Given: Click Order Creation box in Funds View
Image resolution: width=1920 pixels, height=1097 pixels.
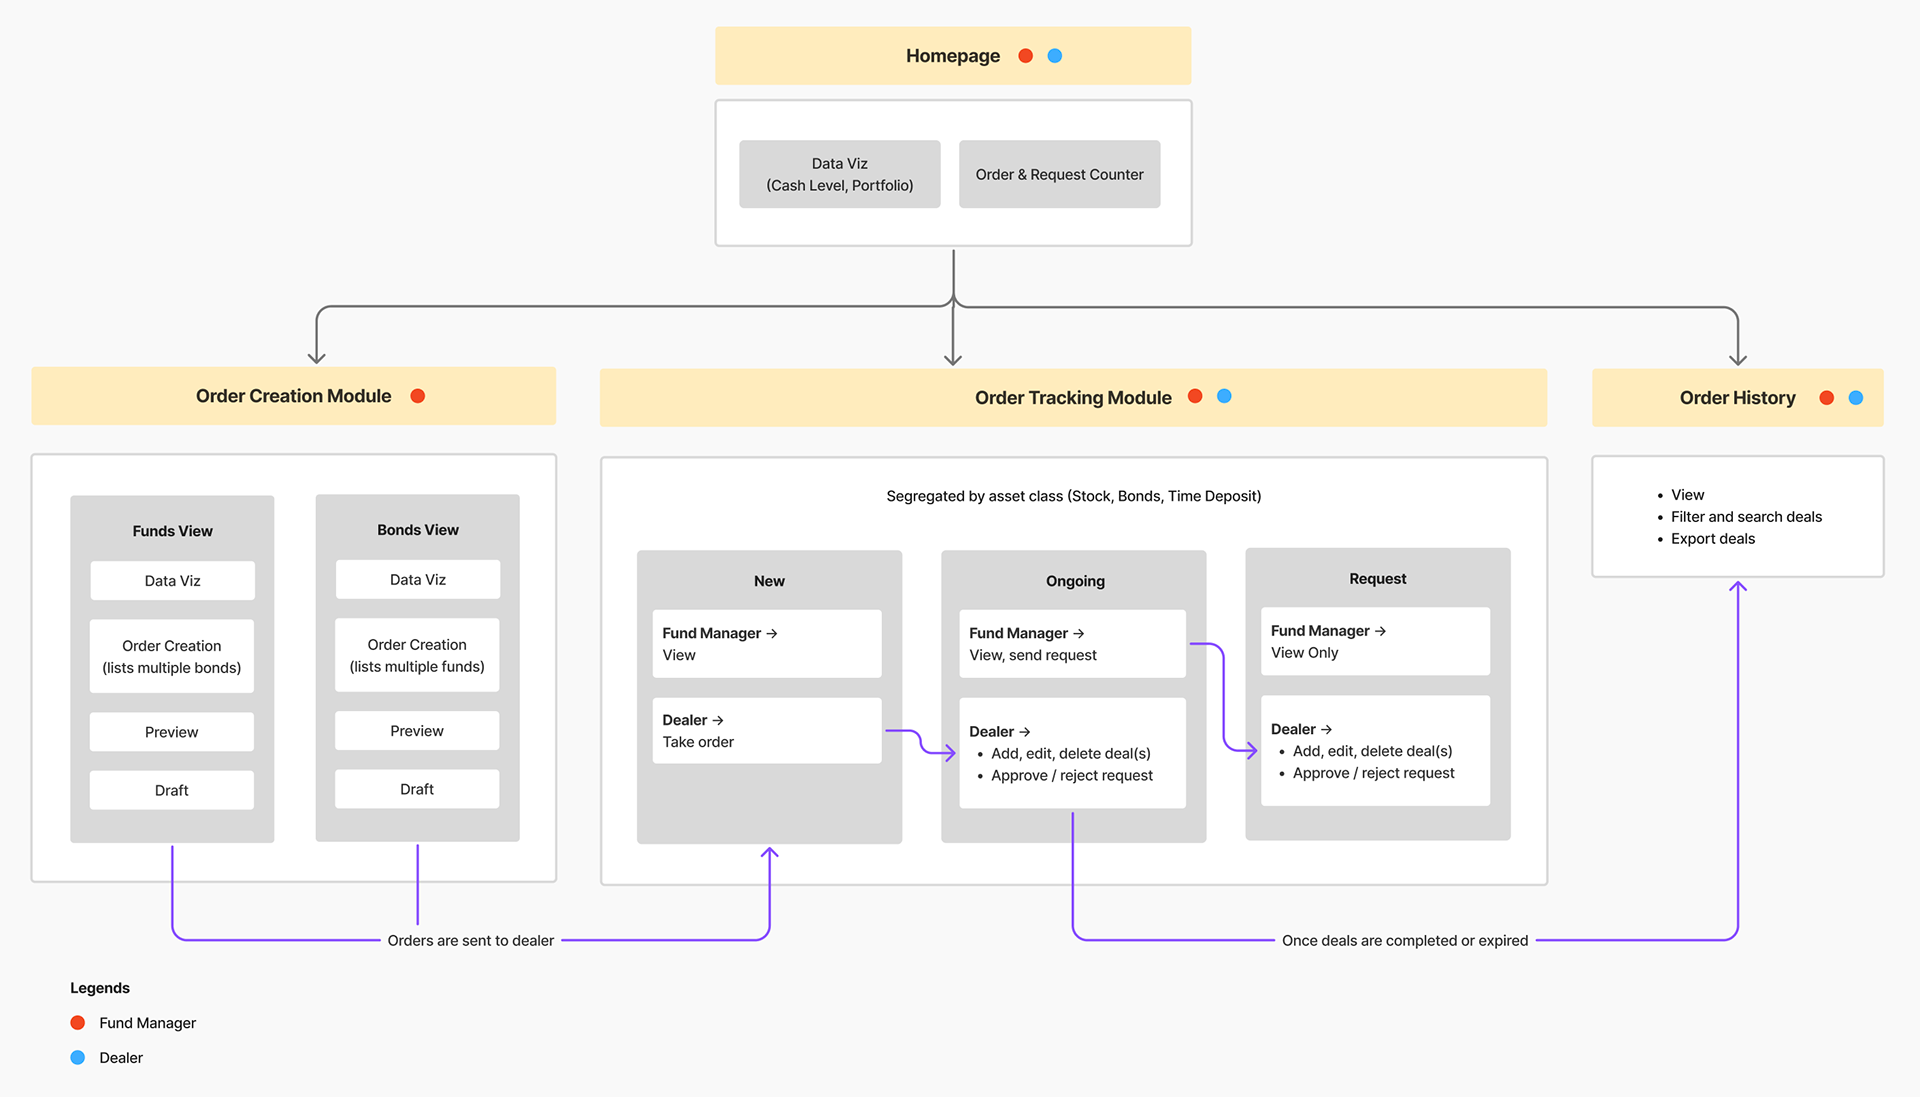Looking at the screenshot, I should 172,656.
